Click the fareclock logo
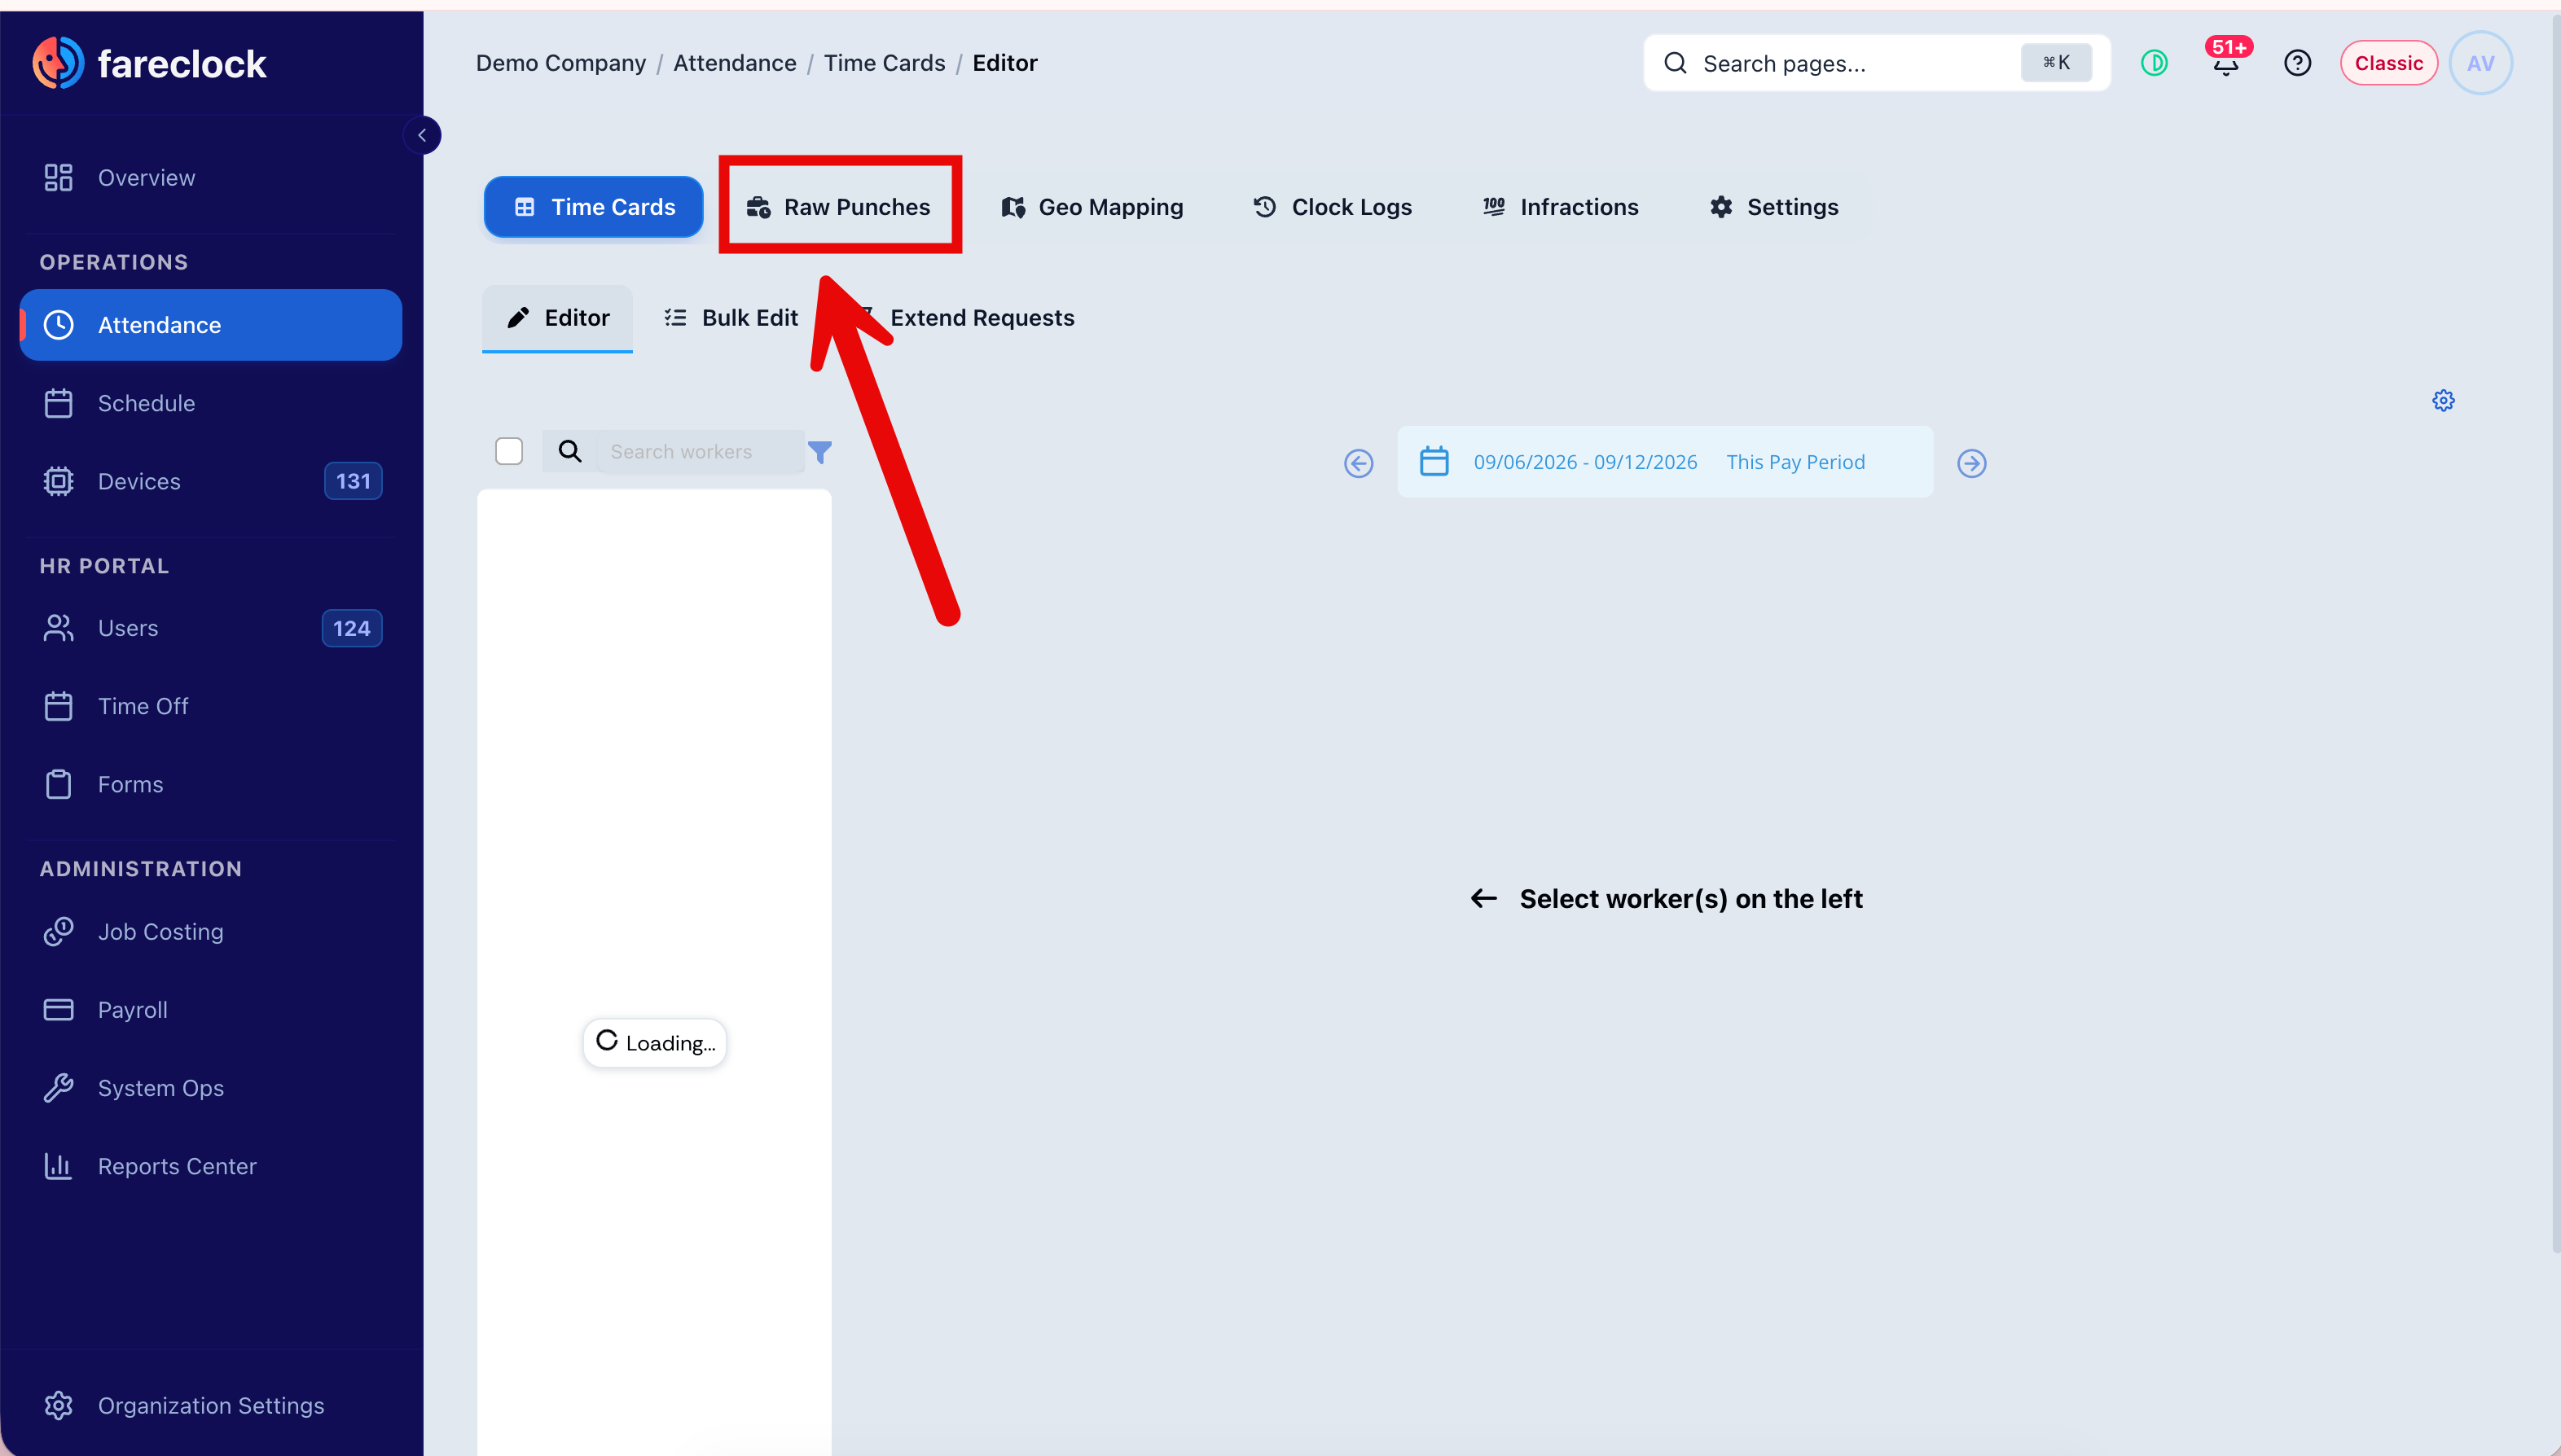This screenshot has width=2561, height=1456. pyautogui.click(x=149, y=64)
